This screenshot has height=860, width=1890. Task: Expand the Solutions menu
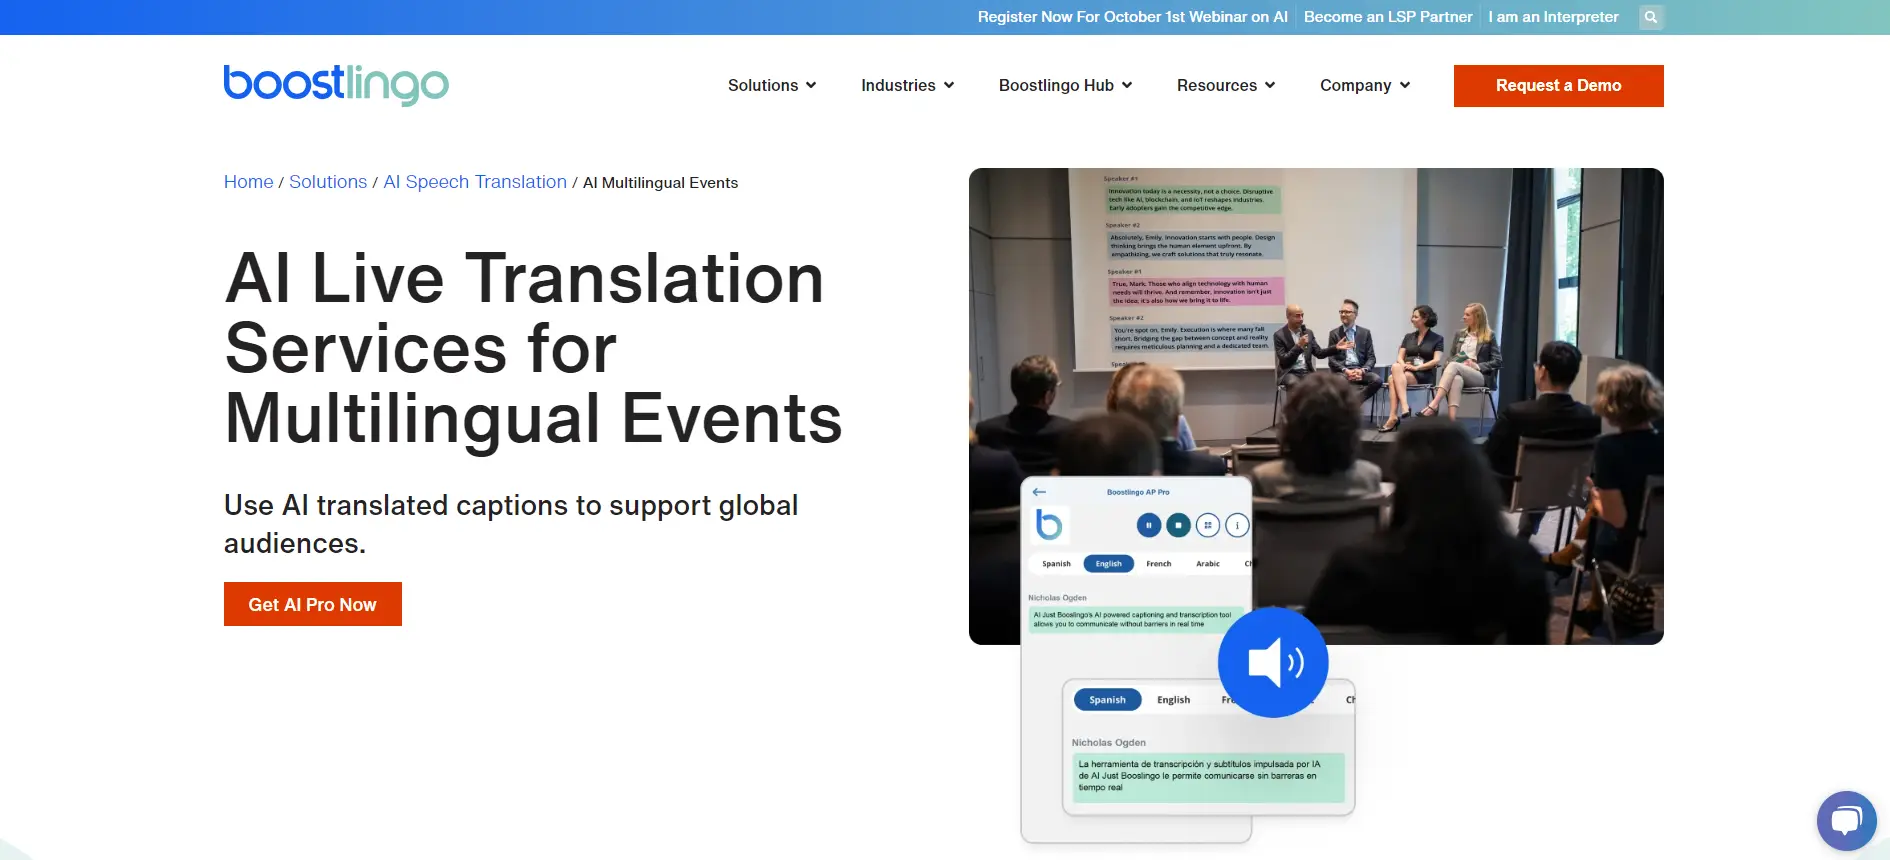(772, 86)
